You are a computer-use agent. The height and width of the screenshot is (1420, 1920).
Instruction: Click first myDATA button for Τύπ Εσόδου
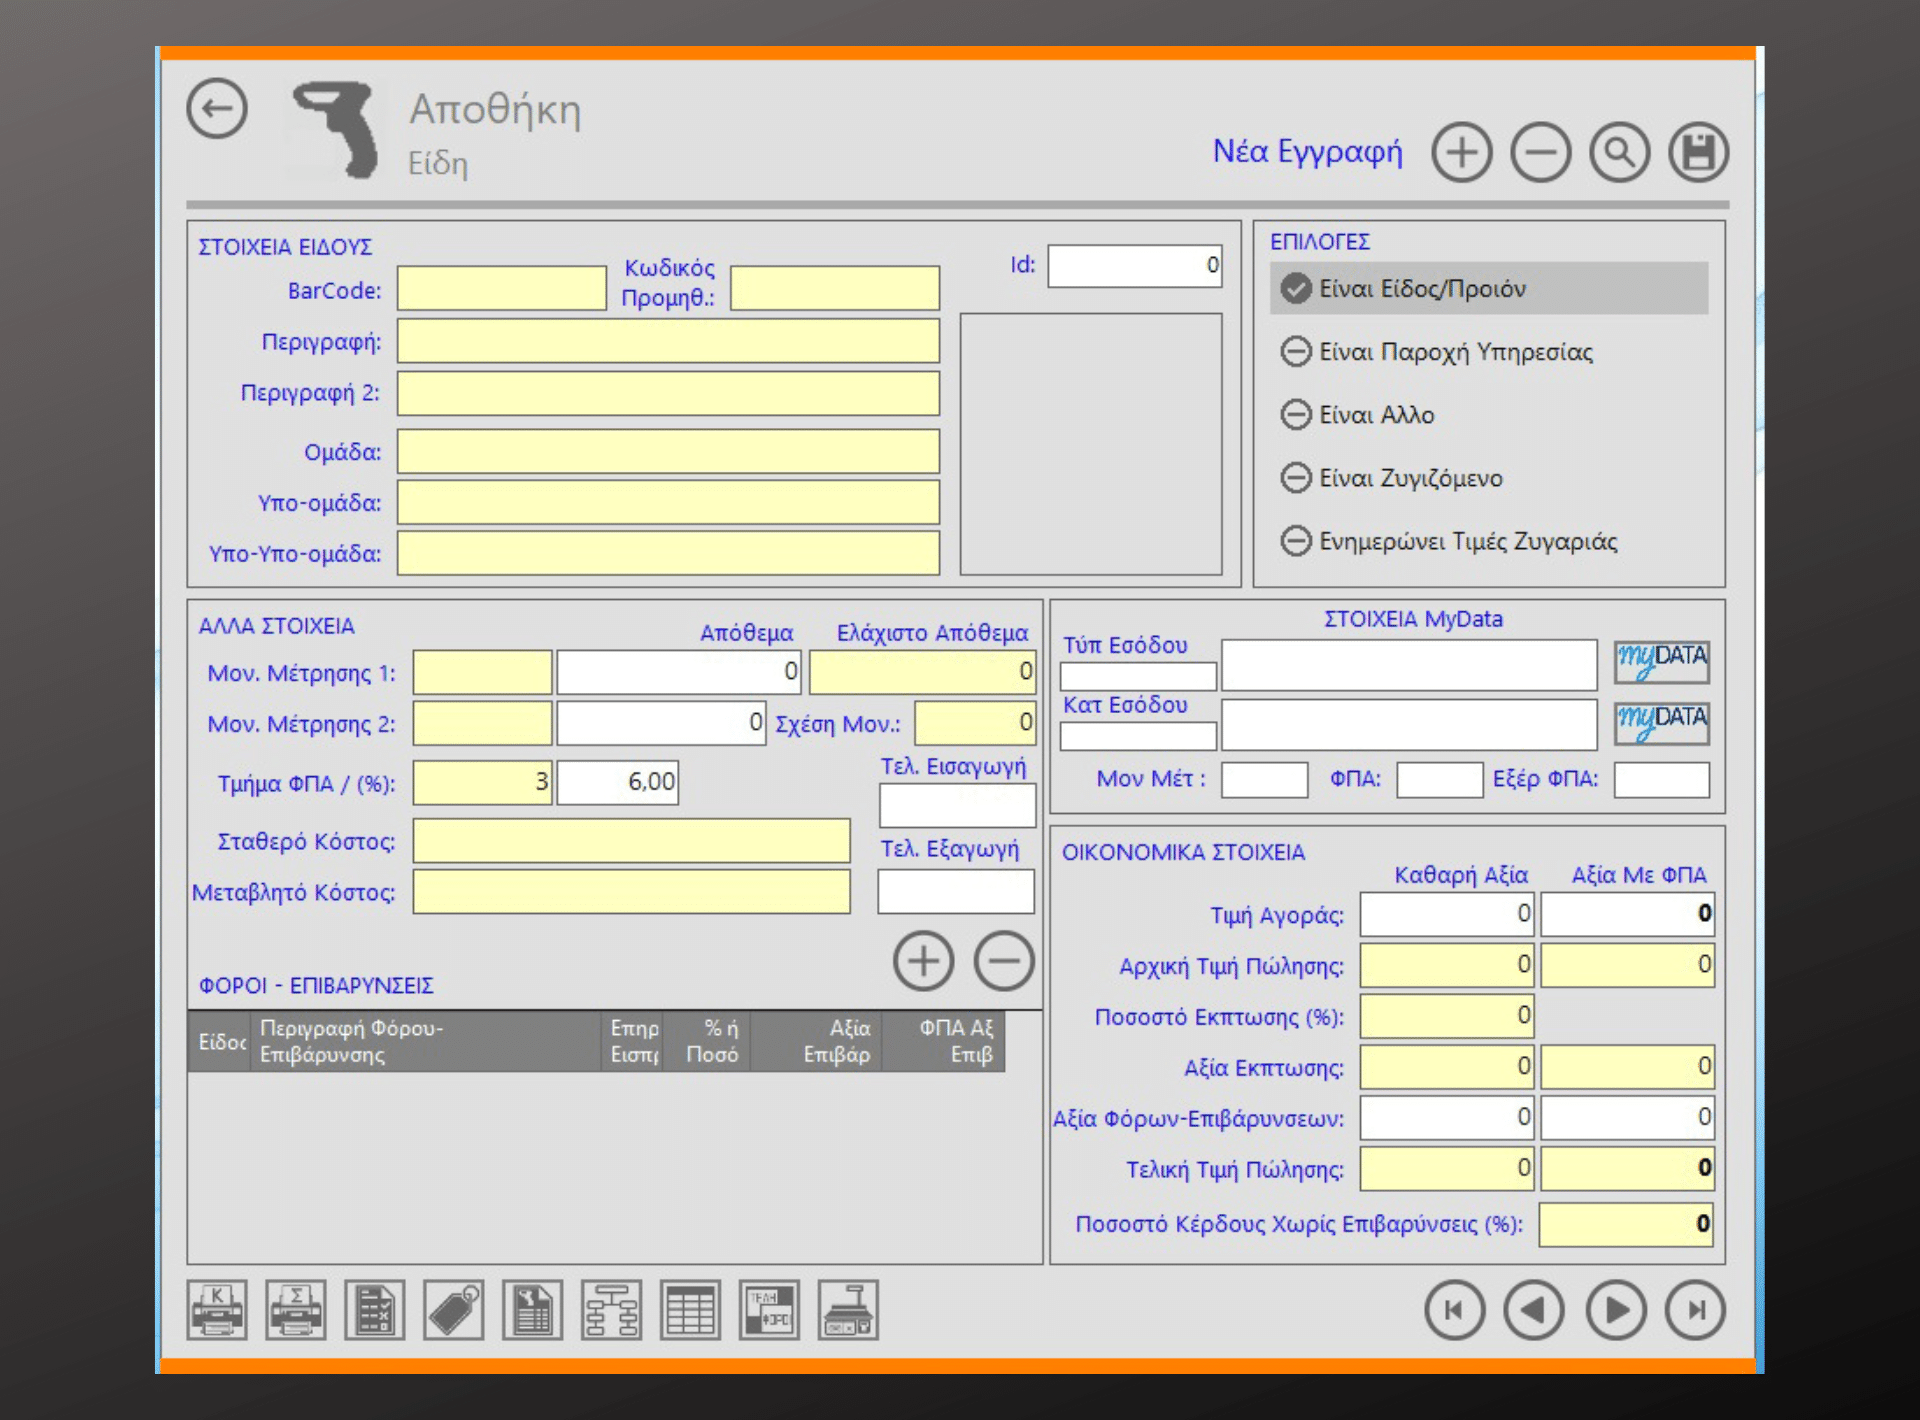pyautogui.click(x=1661, y=662)
